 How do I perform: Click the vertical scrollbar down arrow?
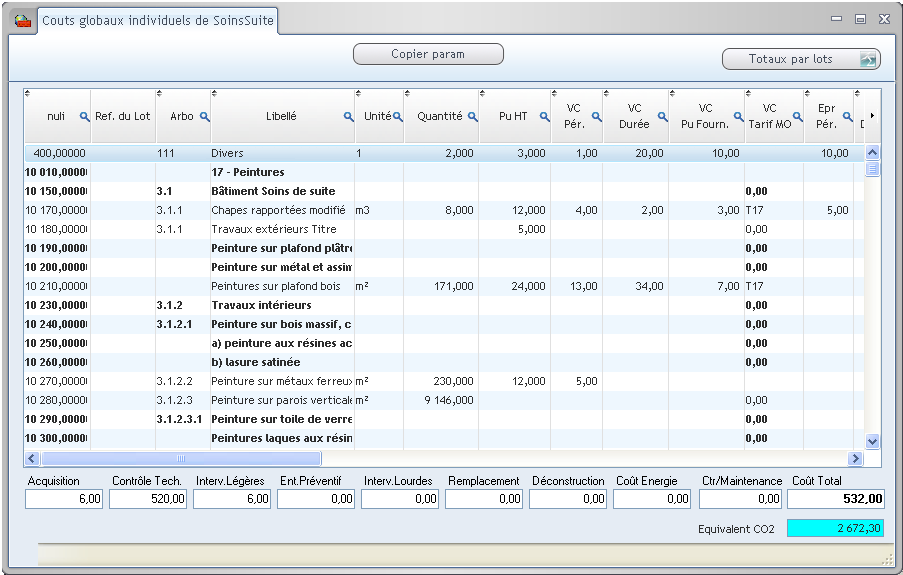pos(871,440)
